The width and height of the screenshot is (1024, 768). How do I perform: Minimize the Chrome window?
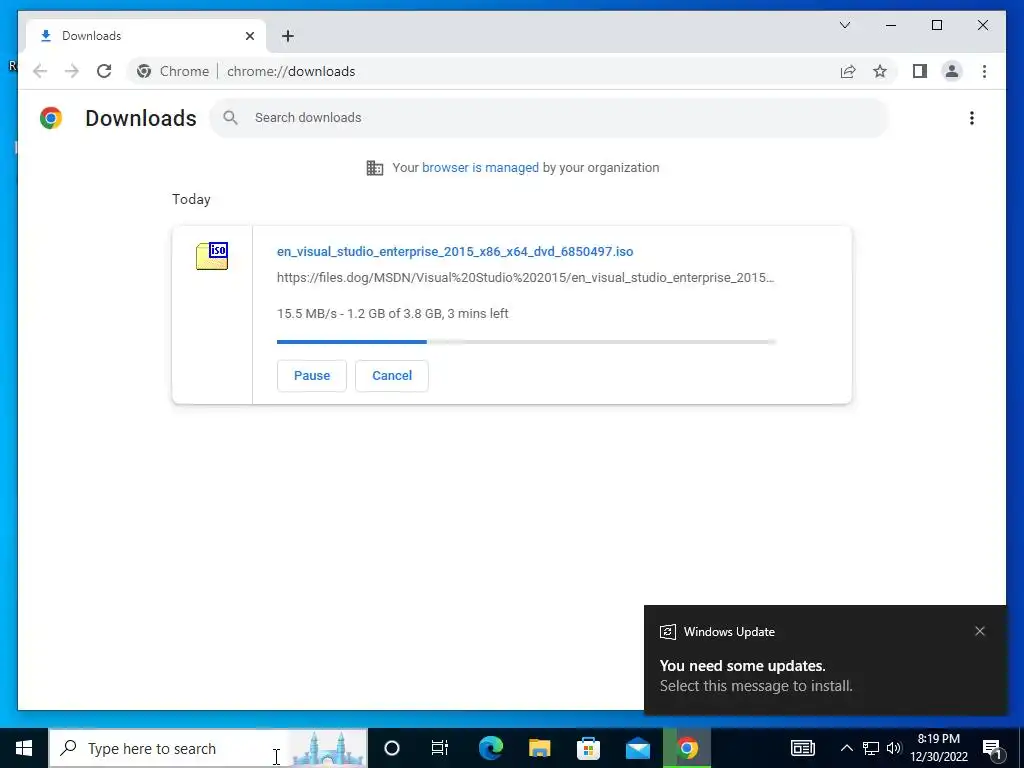891,25
